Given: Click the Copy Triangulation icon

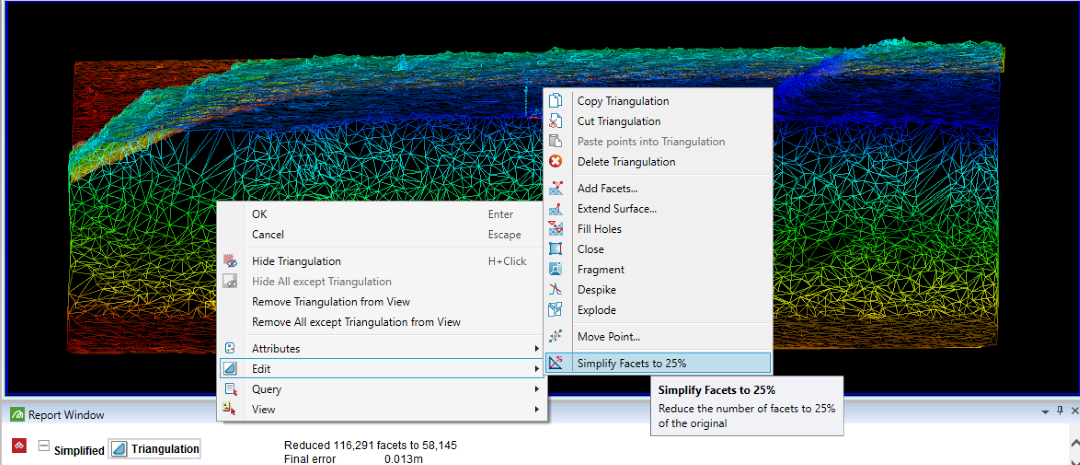Looking at the screenshot, I should click(556, 101).
